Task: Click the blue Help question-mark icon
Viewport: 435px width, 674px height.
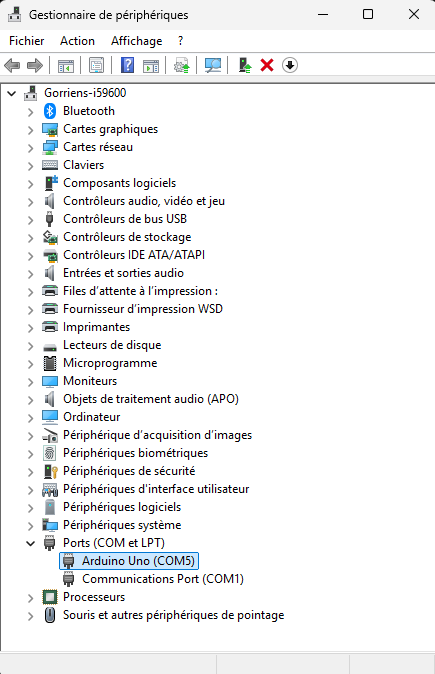Action: (128, 65)
